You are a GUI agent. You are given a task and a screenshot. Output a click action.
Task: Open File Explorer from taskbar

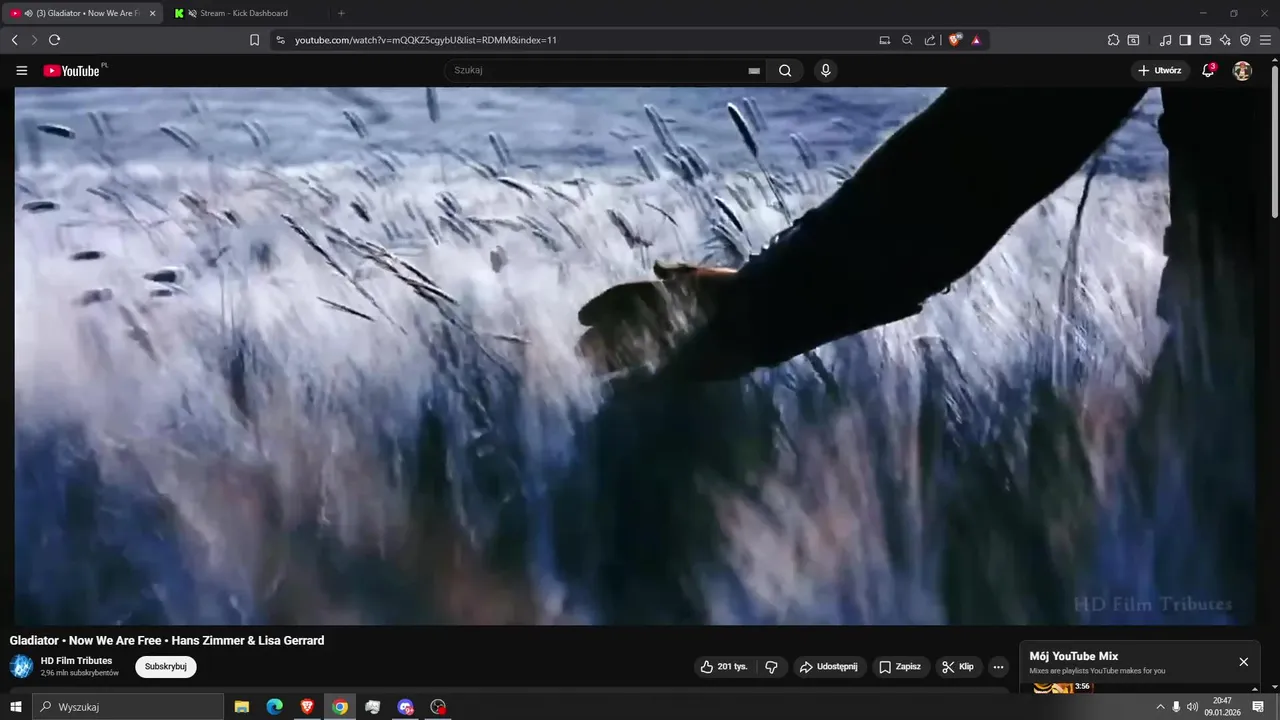coord(242,707)
